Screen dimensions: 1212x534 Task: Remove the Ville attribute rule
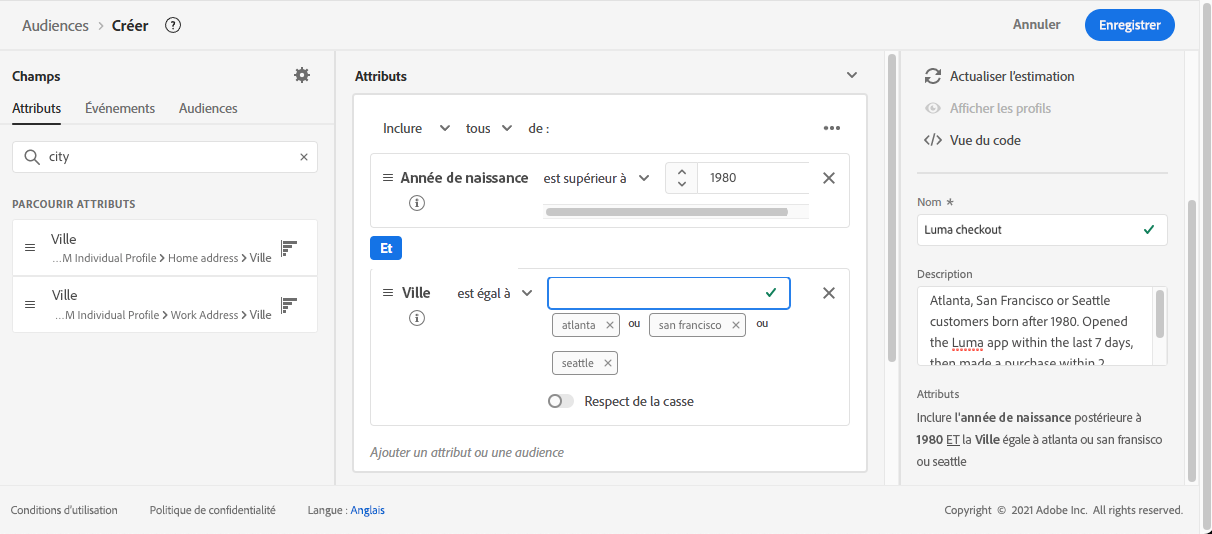(x=828, y=293)
